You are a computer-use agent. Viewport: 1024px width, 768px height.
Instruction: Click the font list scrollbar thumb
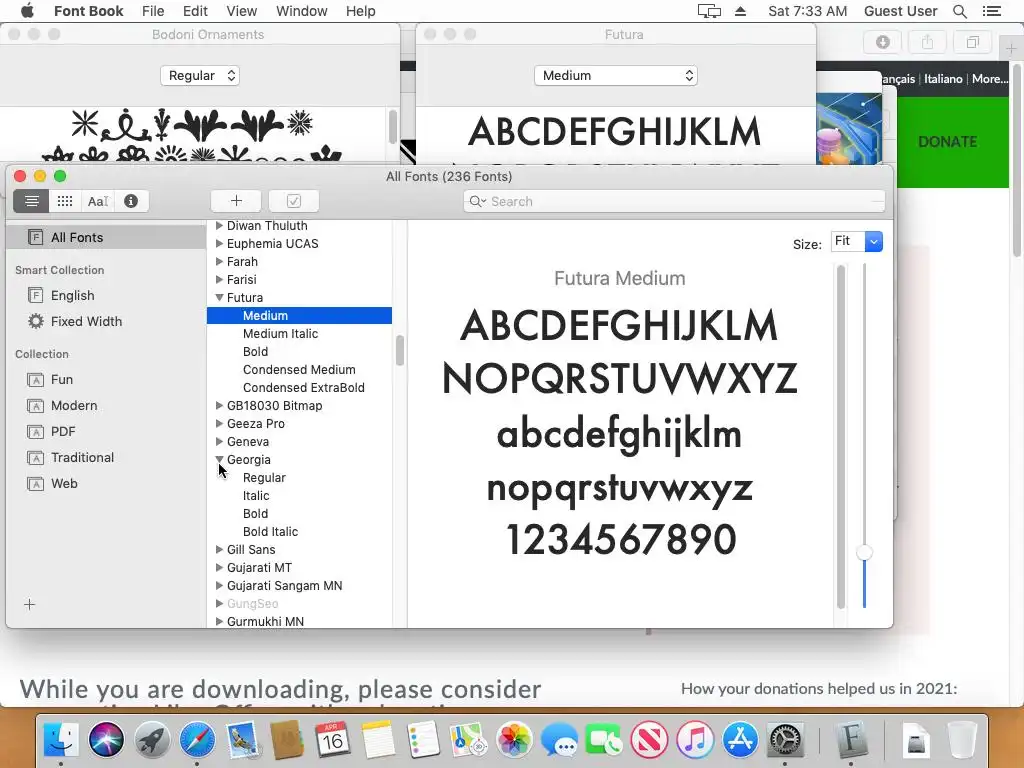(x=400, y=351)
